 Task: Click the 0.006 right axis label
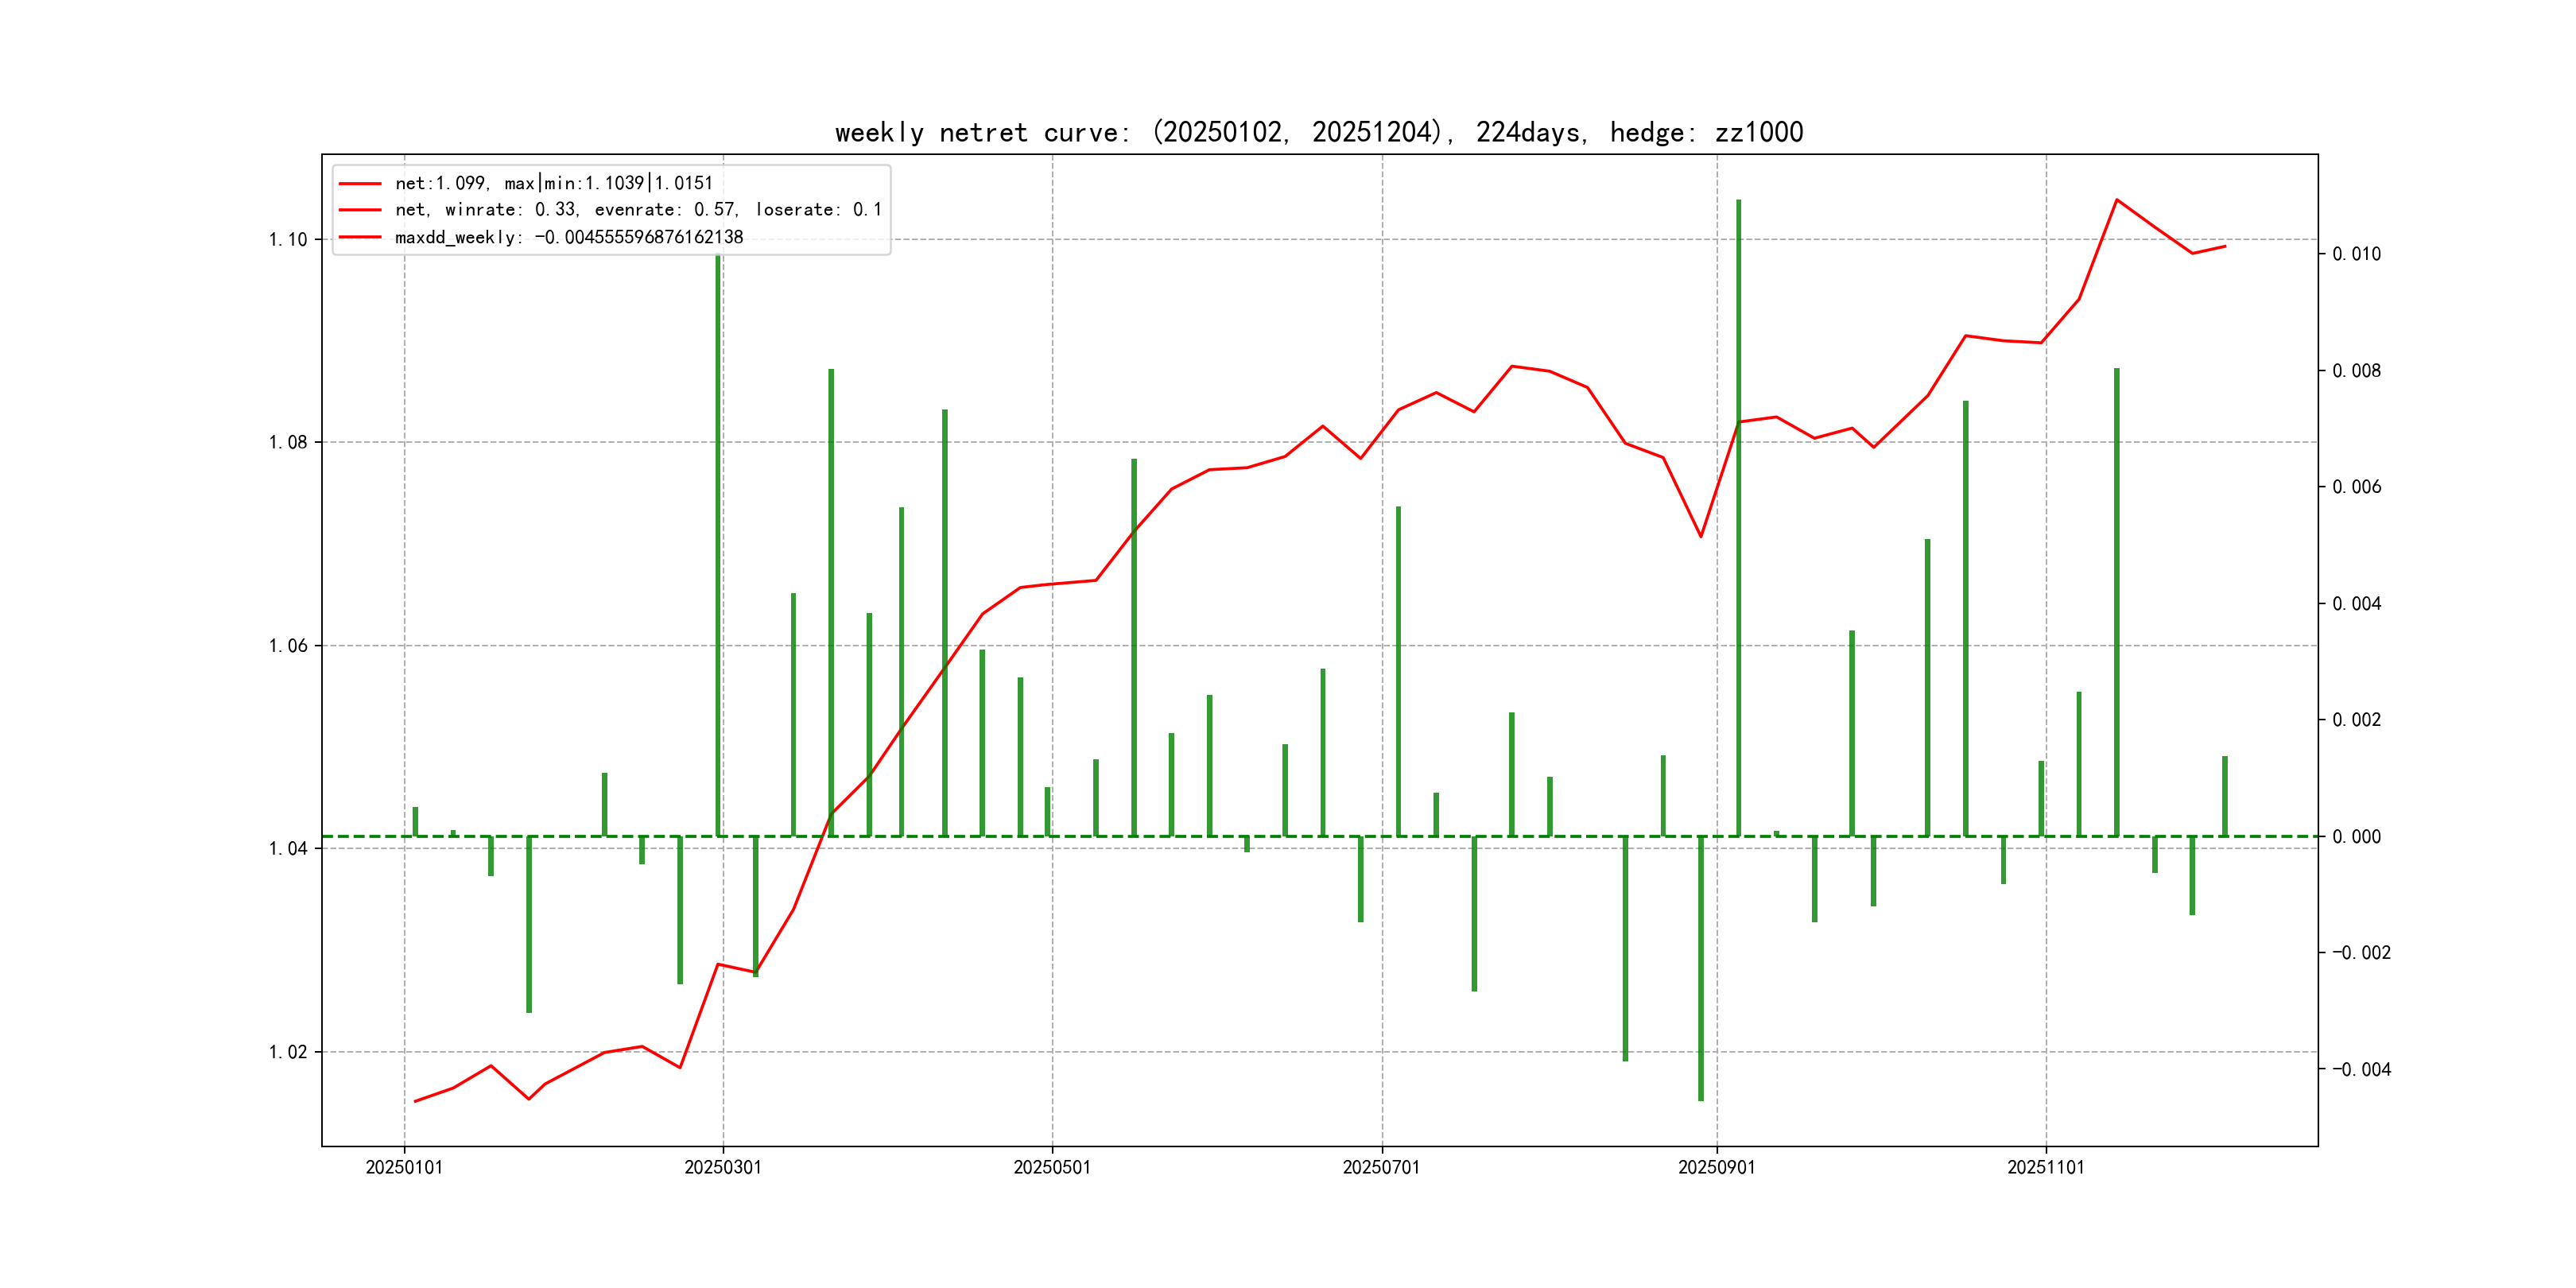coord(2357,487)
